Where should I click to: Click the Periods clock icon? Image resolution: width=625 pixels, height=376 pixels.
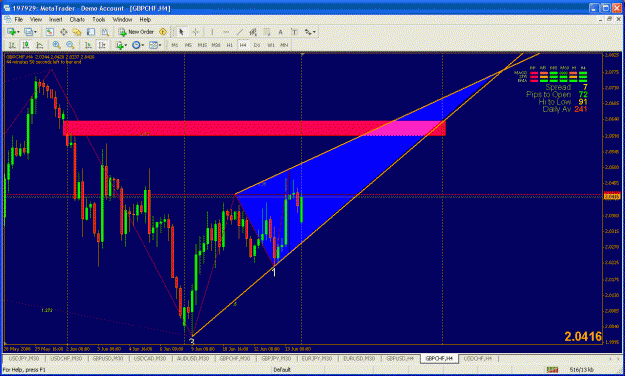pos(136,45)
